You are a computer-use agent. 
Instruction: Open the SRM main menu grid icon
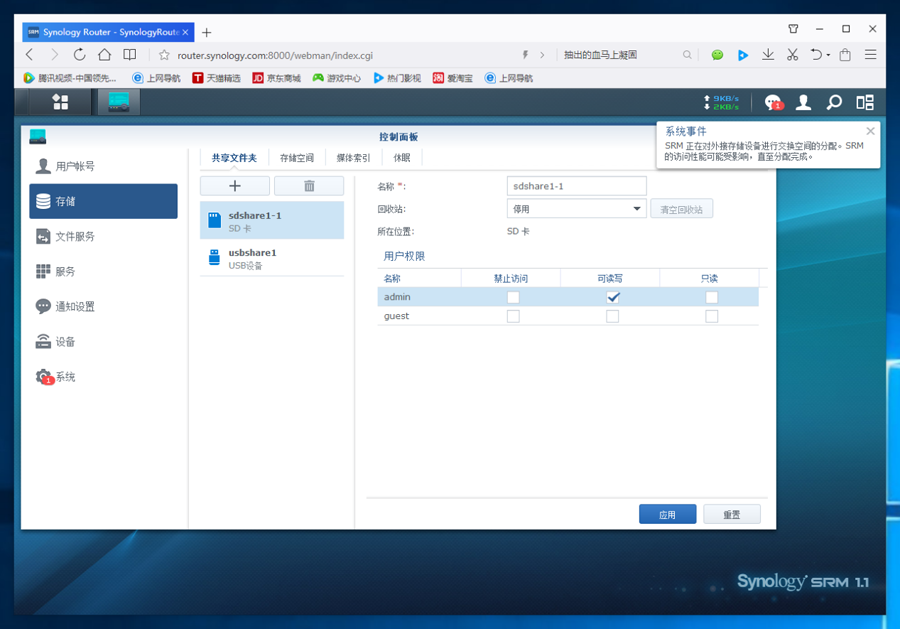(61, 102)
